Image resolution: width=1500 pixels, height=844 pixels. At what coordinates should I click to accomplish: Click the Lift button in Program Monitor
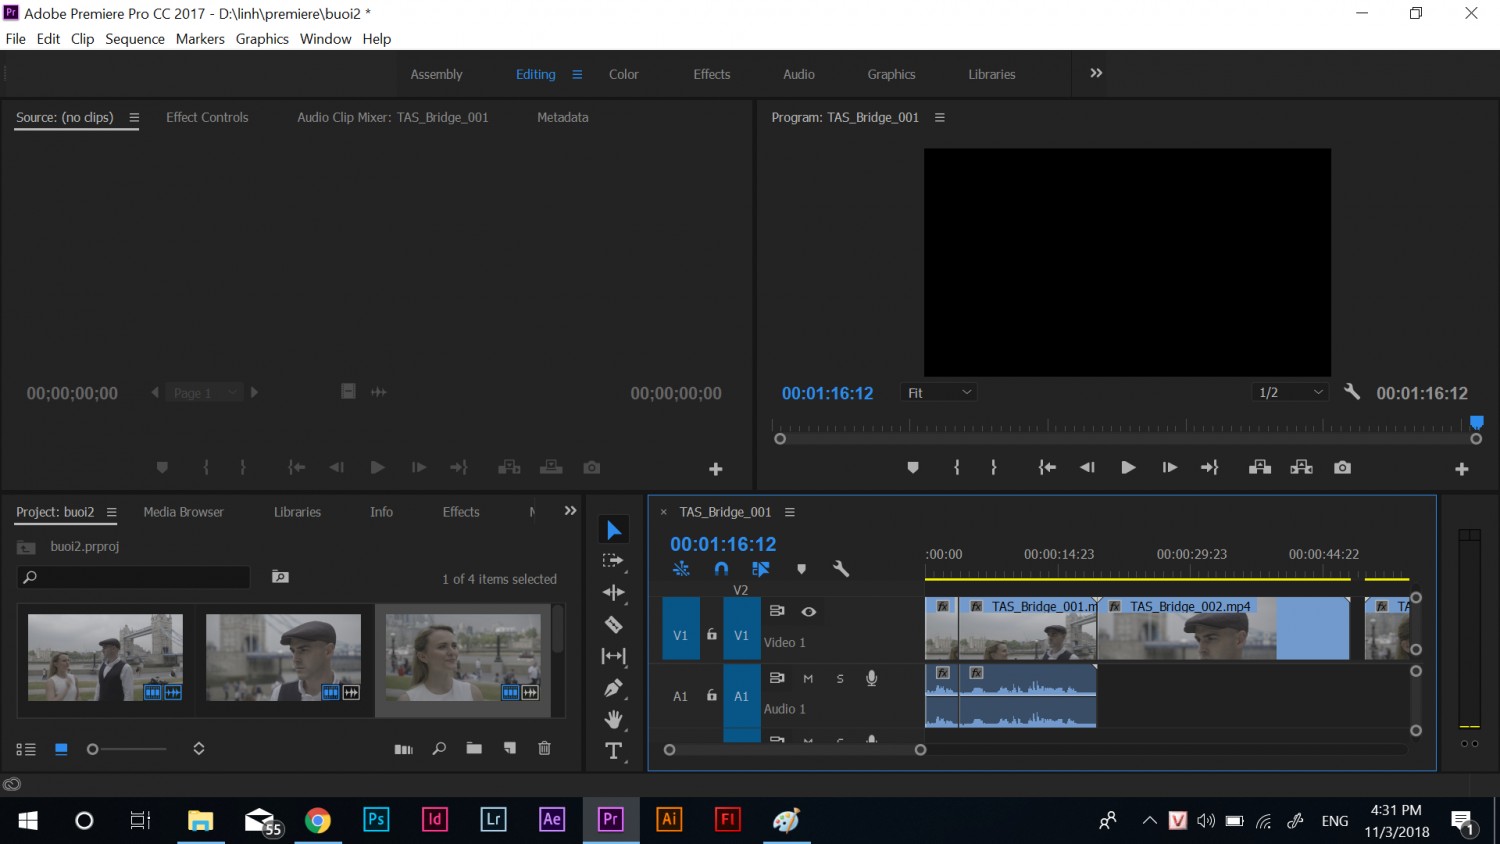pos(1260,467)
